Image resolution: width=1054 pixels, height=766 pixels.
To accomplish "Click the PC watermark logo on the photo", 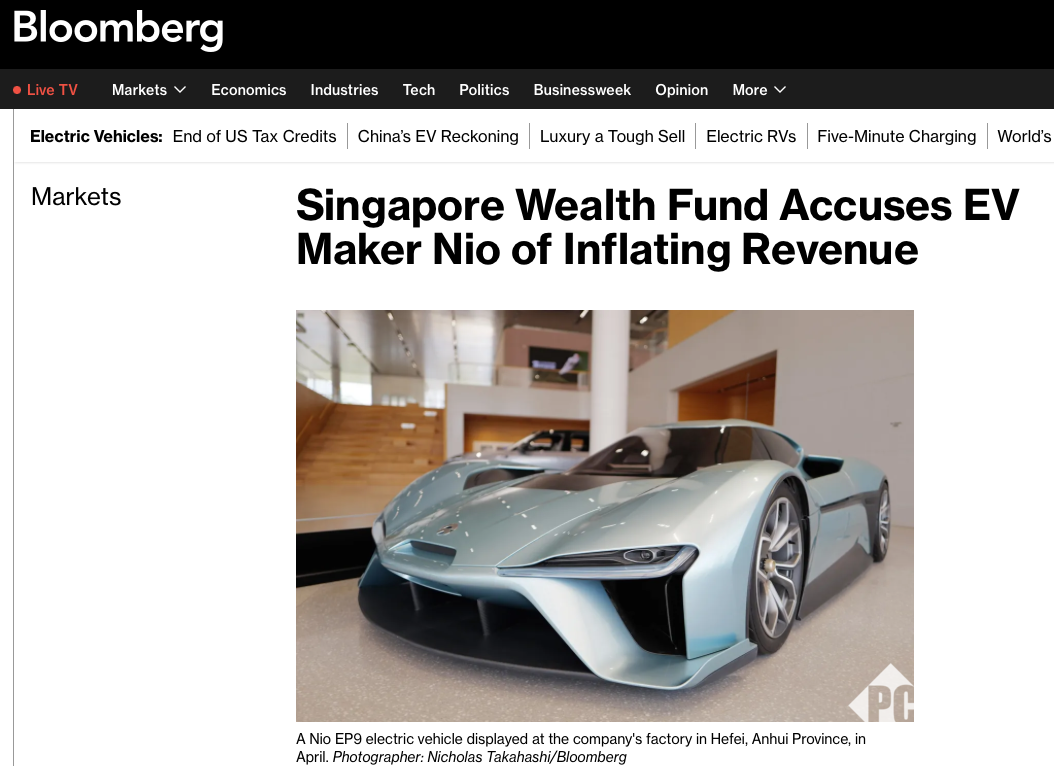I will coord(881,693).
